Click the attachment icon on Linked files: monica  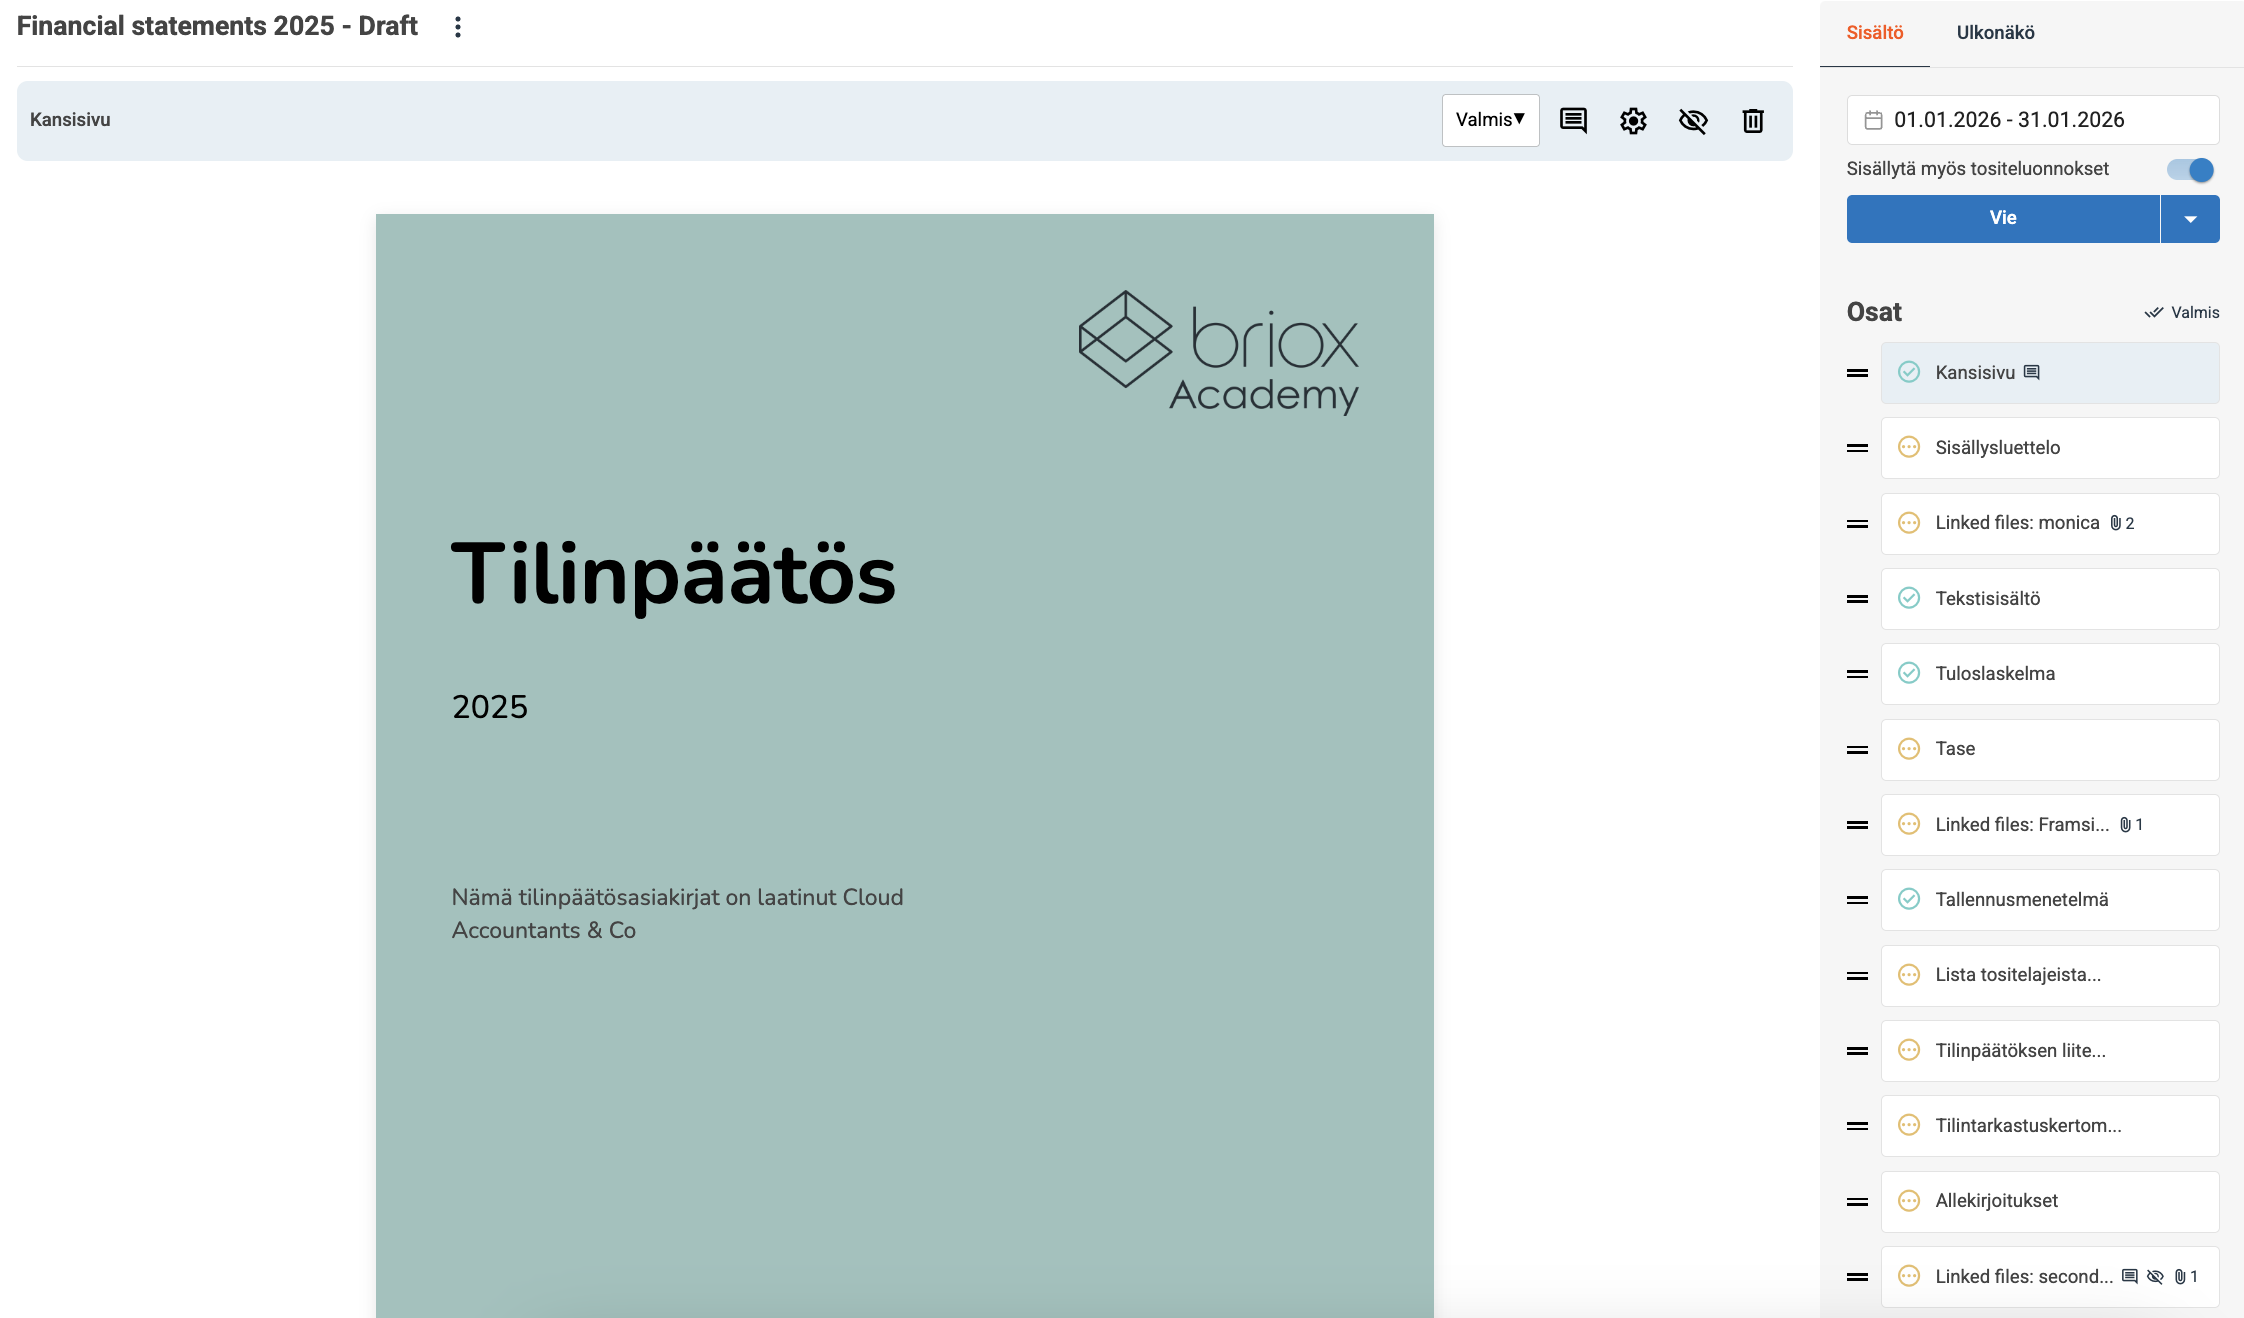click(x=2116, y=523)
